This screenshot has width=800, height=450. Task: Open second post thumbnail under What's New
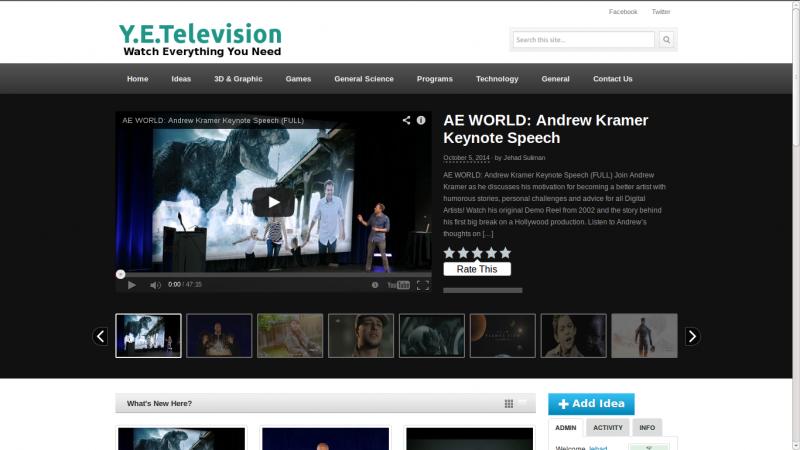click(326, 439)
